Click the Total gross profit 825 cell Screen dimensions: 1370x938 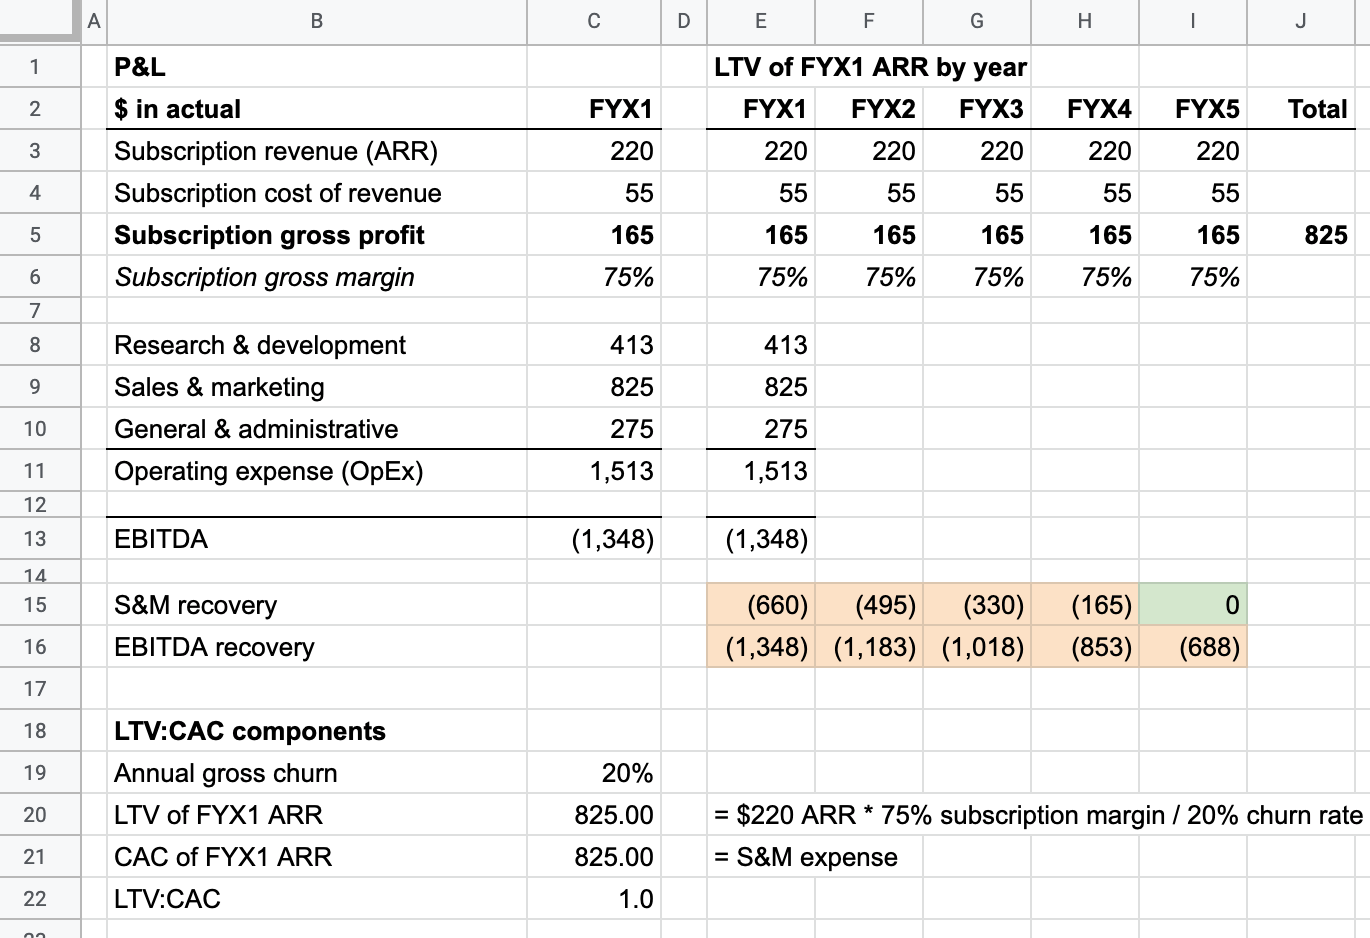(1300, 235)
